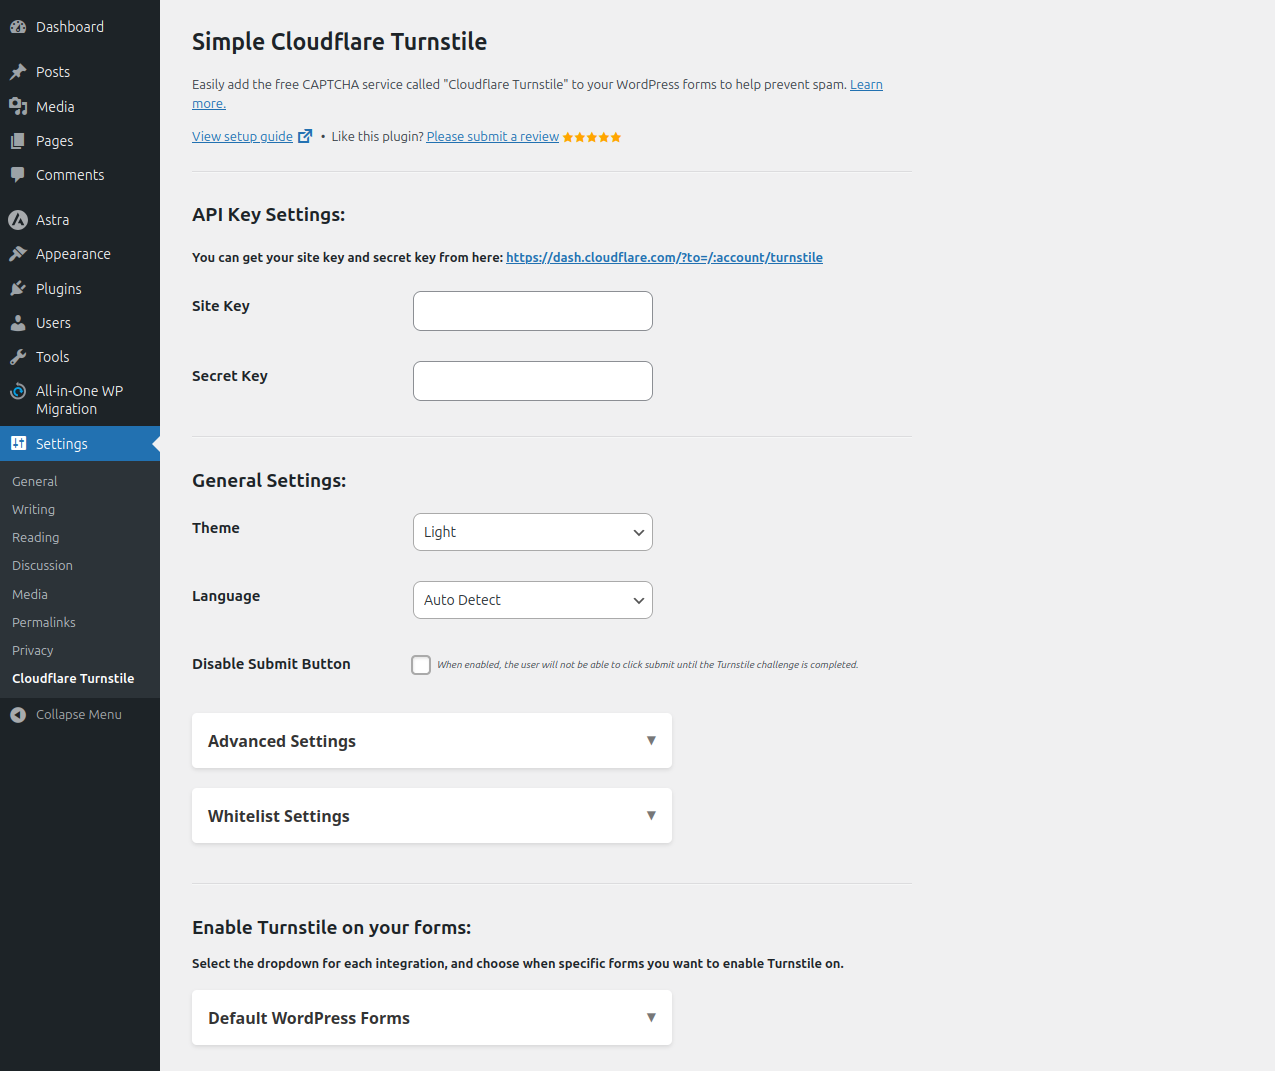Click the external link icon beside setup guide
1275x1071 pixels.
point(305,136)
